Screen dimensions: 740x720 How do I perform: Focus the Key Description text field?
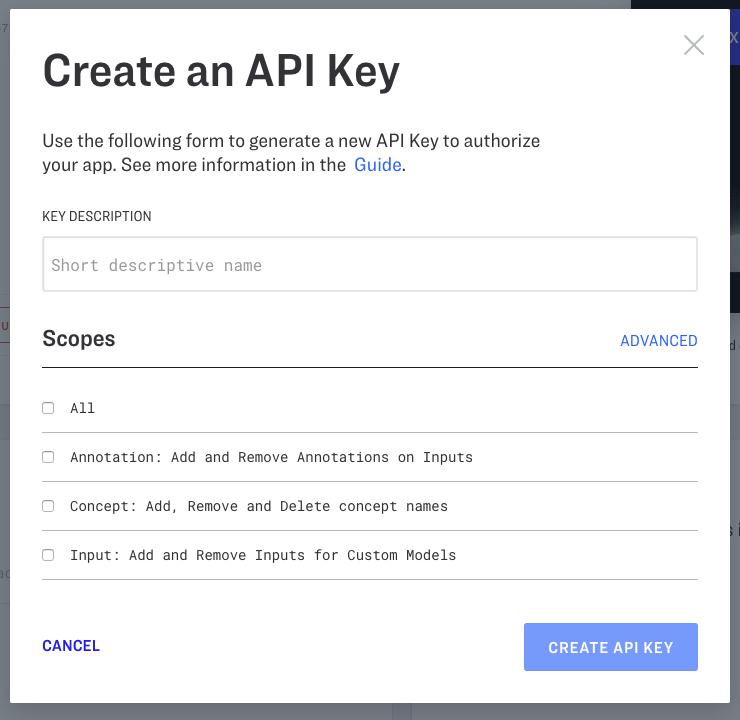pos(369,265)
